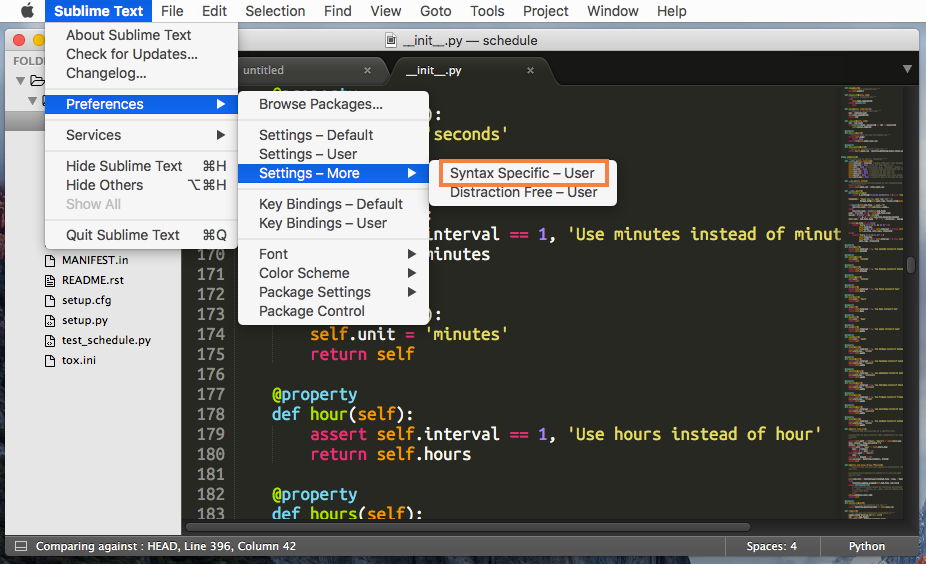Click the README.rst file icon

(x=50, y=281)
